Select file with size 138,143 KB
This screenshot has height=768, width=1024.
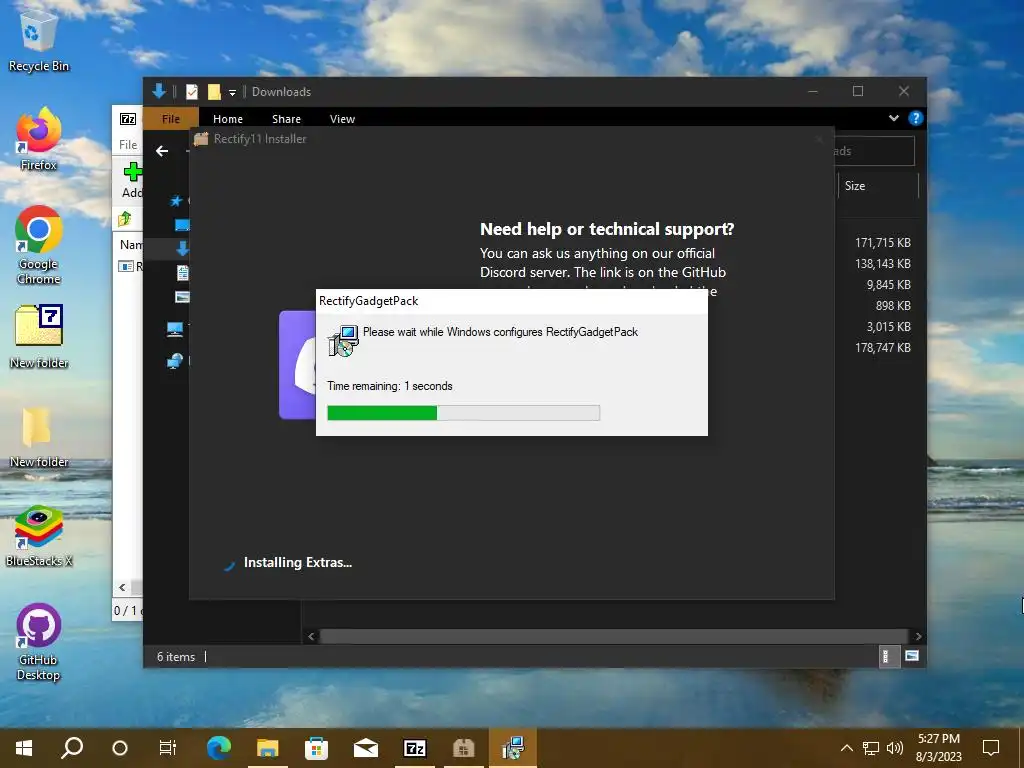point(882,263)
